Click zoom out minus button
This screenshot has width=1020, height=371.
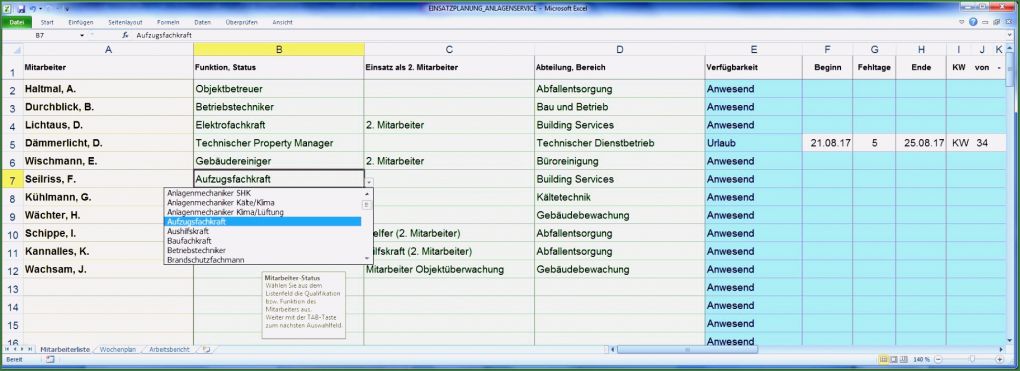[x=939, y=359]
